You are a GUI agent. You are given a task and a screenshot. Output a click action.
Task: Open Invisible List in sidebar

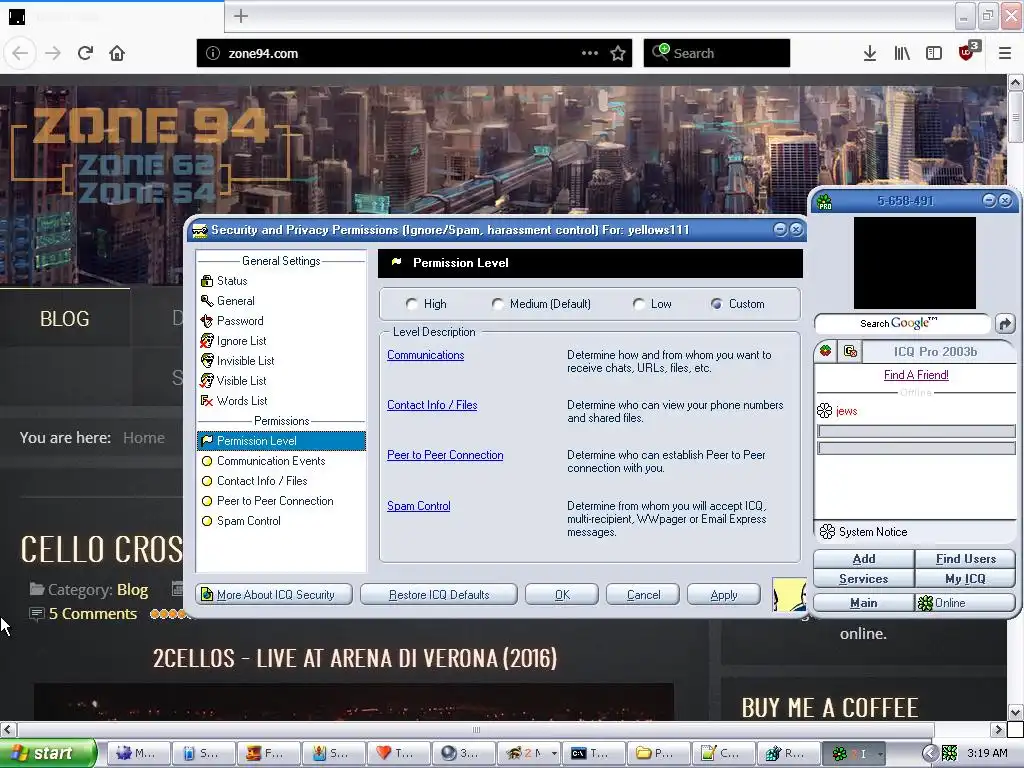pyautogui.click(x=246, y=361)
